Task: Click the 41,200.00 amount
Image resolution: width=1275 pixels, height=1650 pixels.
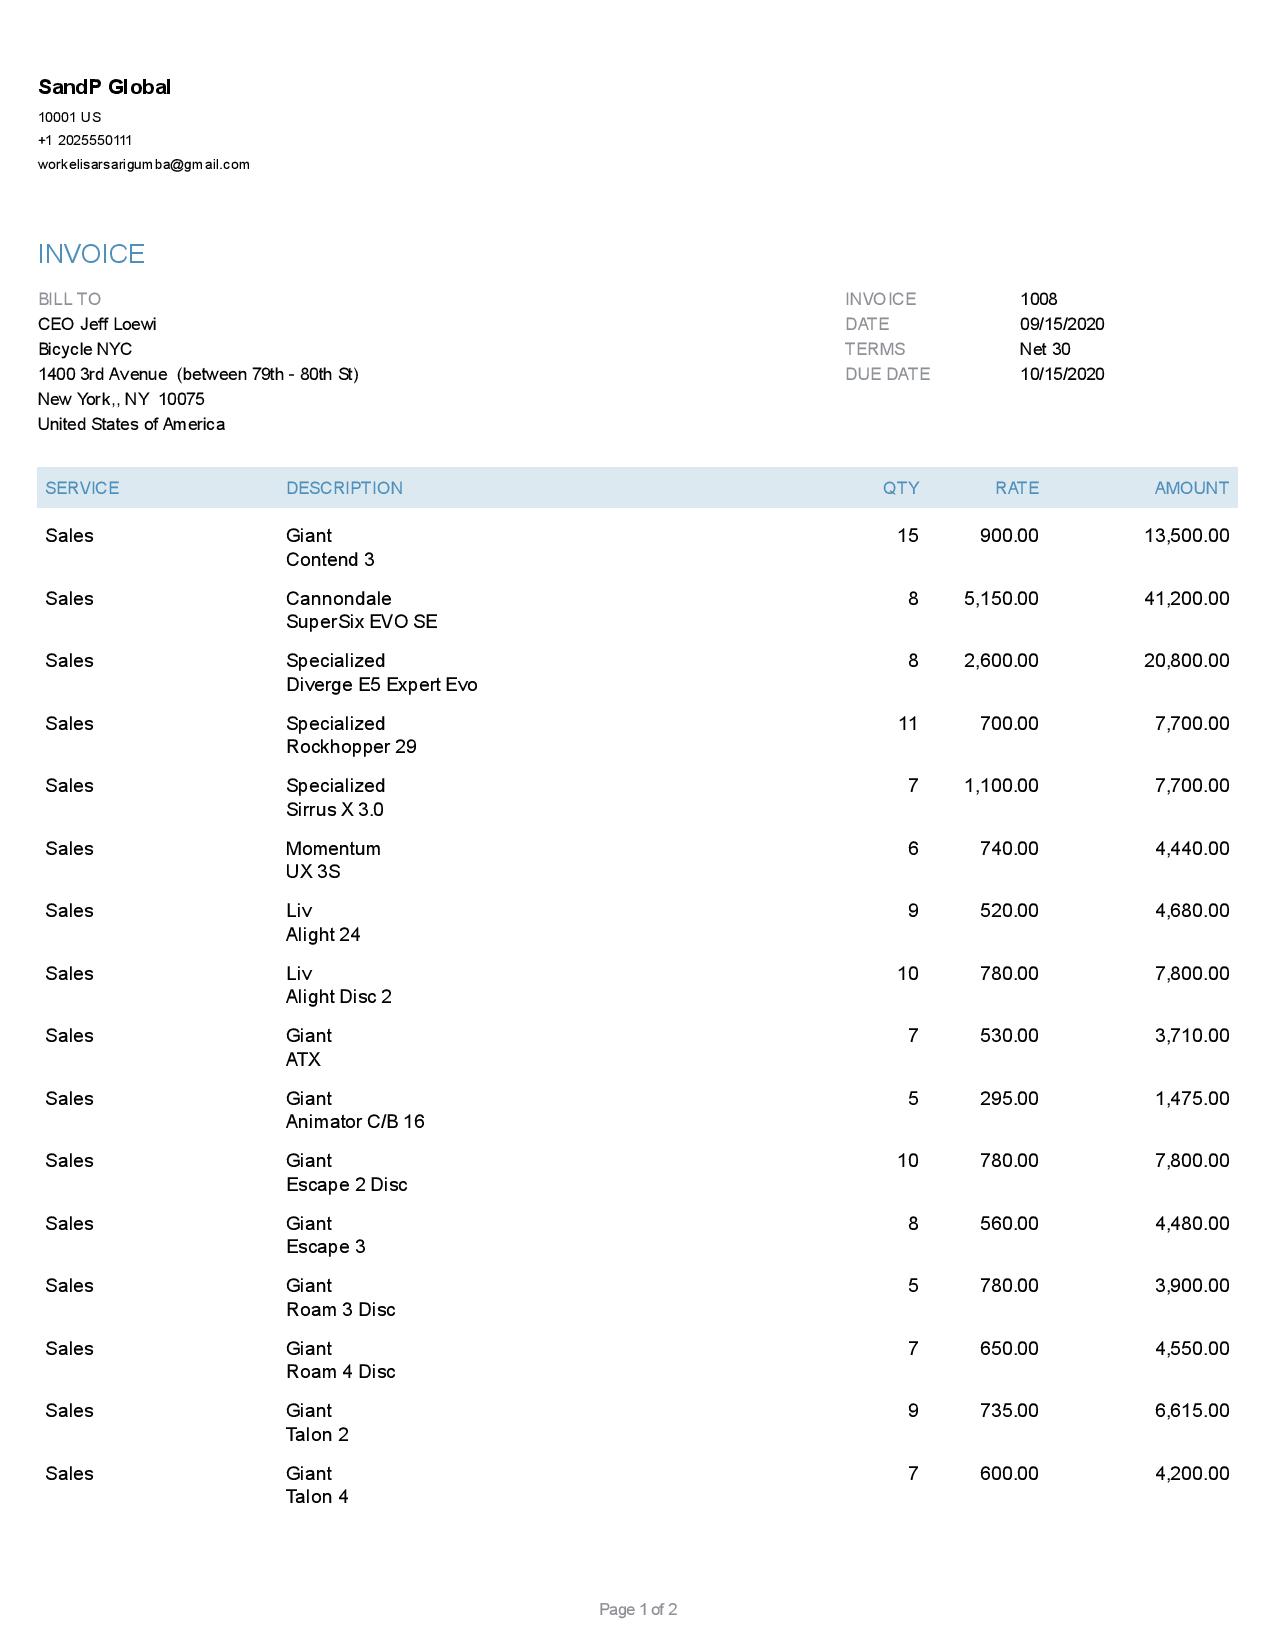Action: click(1186, 599)
